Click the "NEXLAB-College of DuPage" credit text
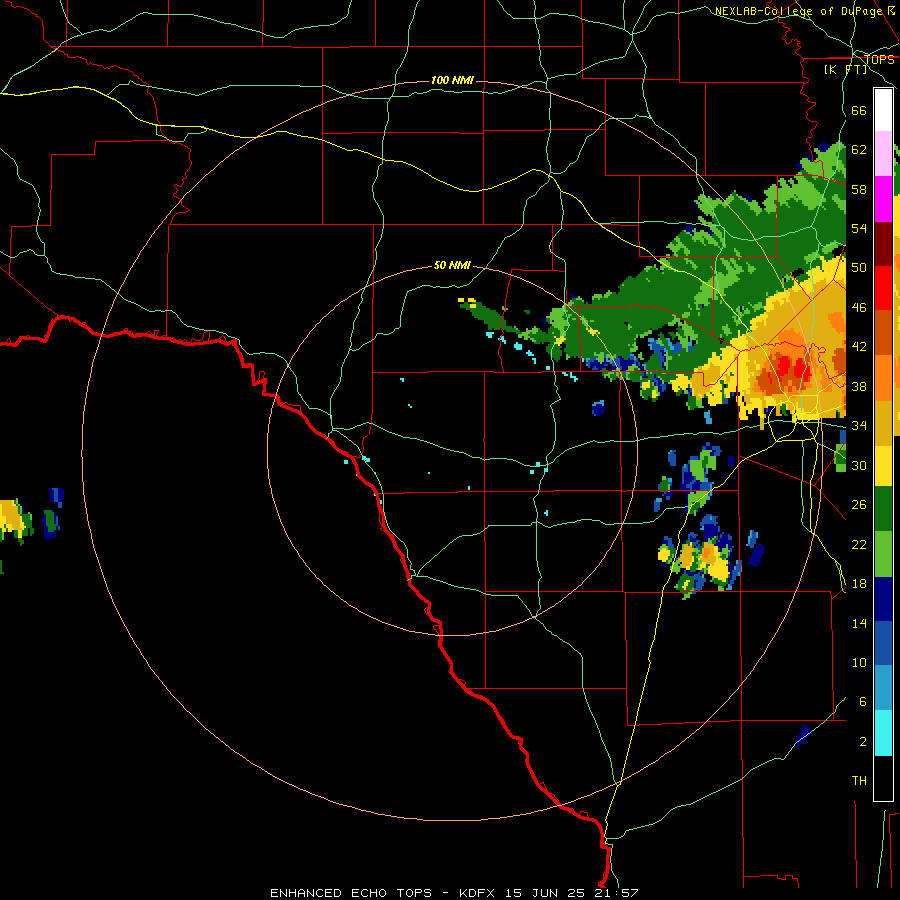The height and width of the screenshot is (900, 900). [797, 10]
